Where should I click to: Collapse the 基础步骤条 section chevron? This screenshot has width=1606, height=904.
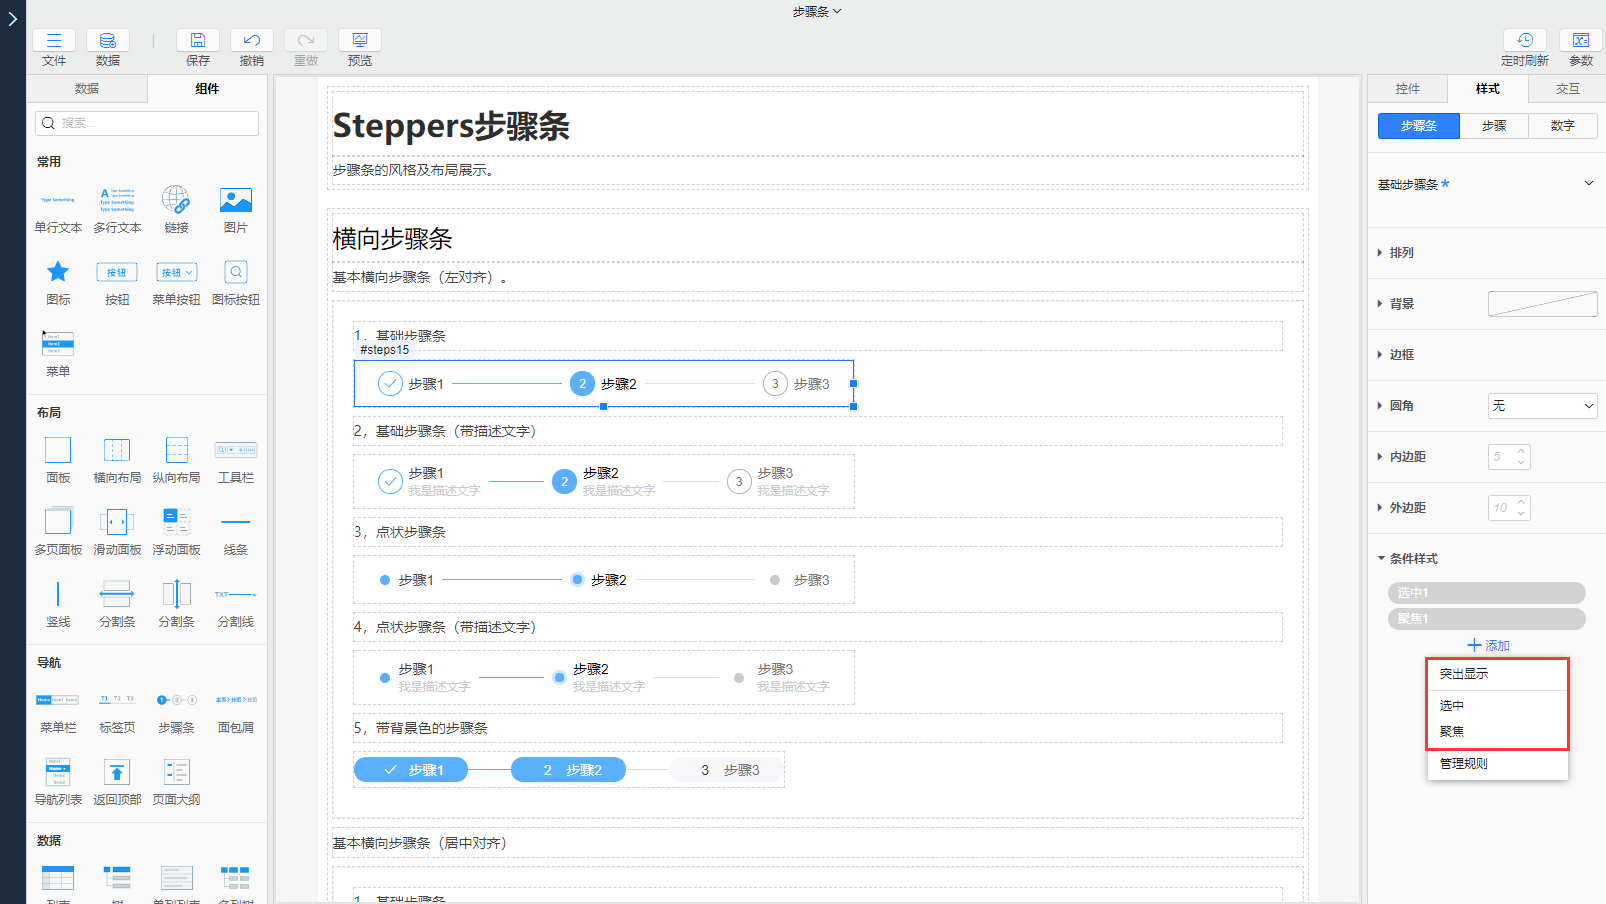pyautogui.click(x=1590, y=183)
